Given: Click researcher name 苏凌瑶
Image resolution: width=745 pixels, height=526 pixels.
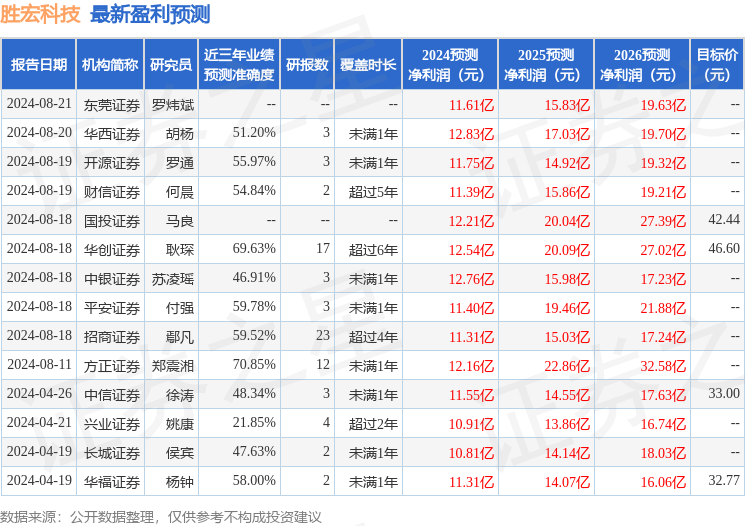Looking at the screenshot, I should pos(173,279).
